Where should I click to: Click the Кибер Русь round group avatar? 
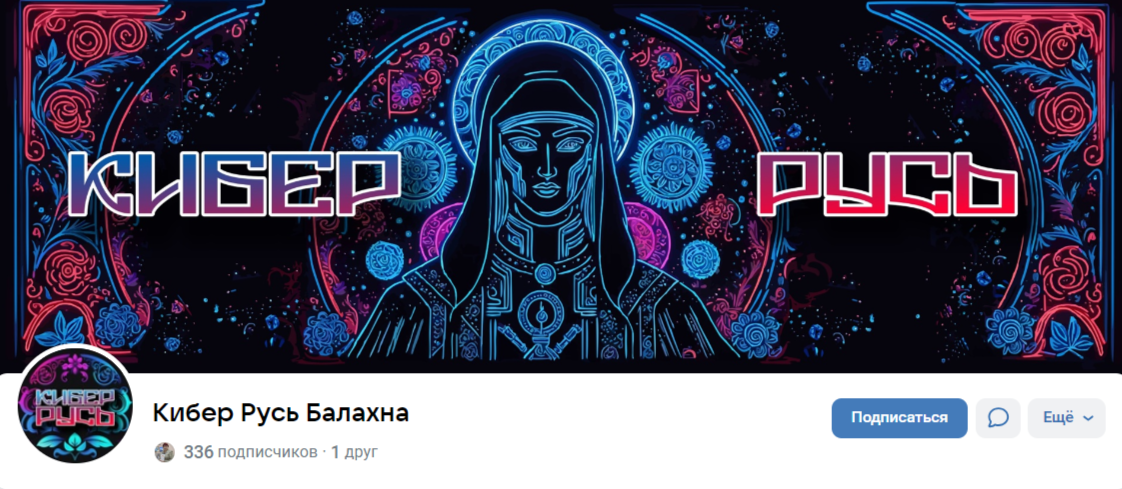(x=75, y=405)
